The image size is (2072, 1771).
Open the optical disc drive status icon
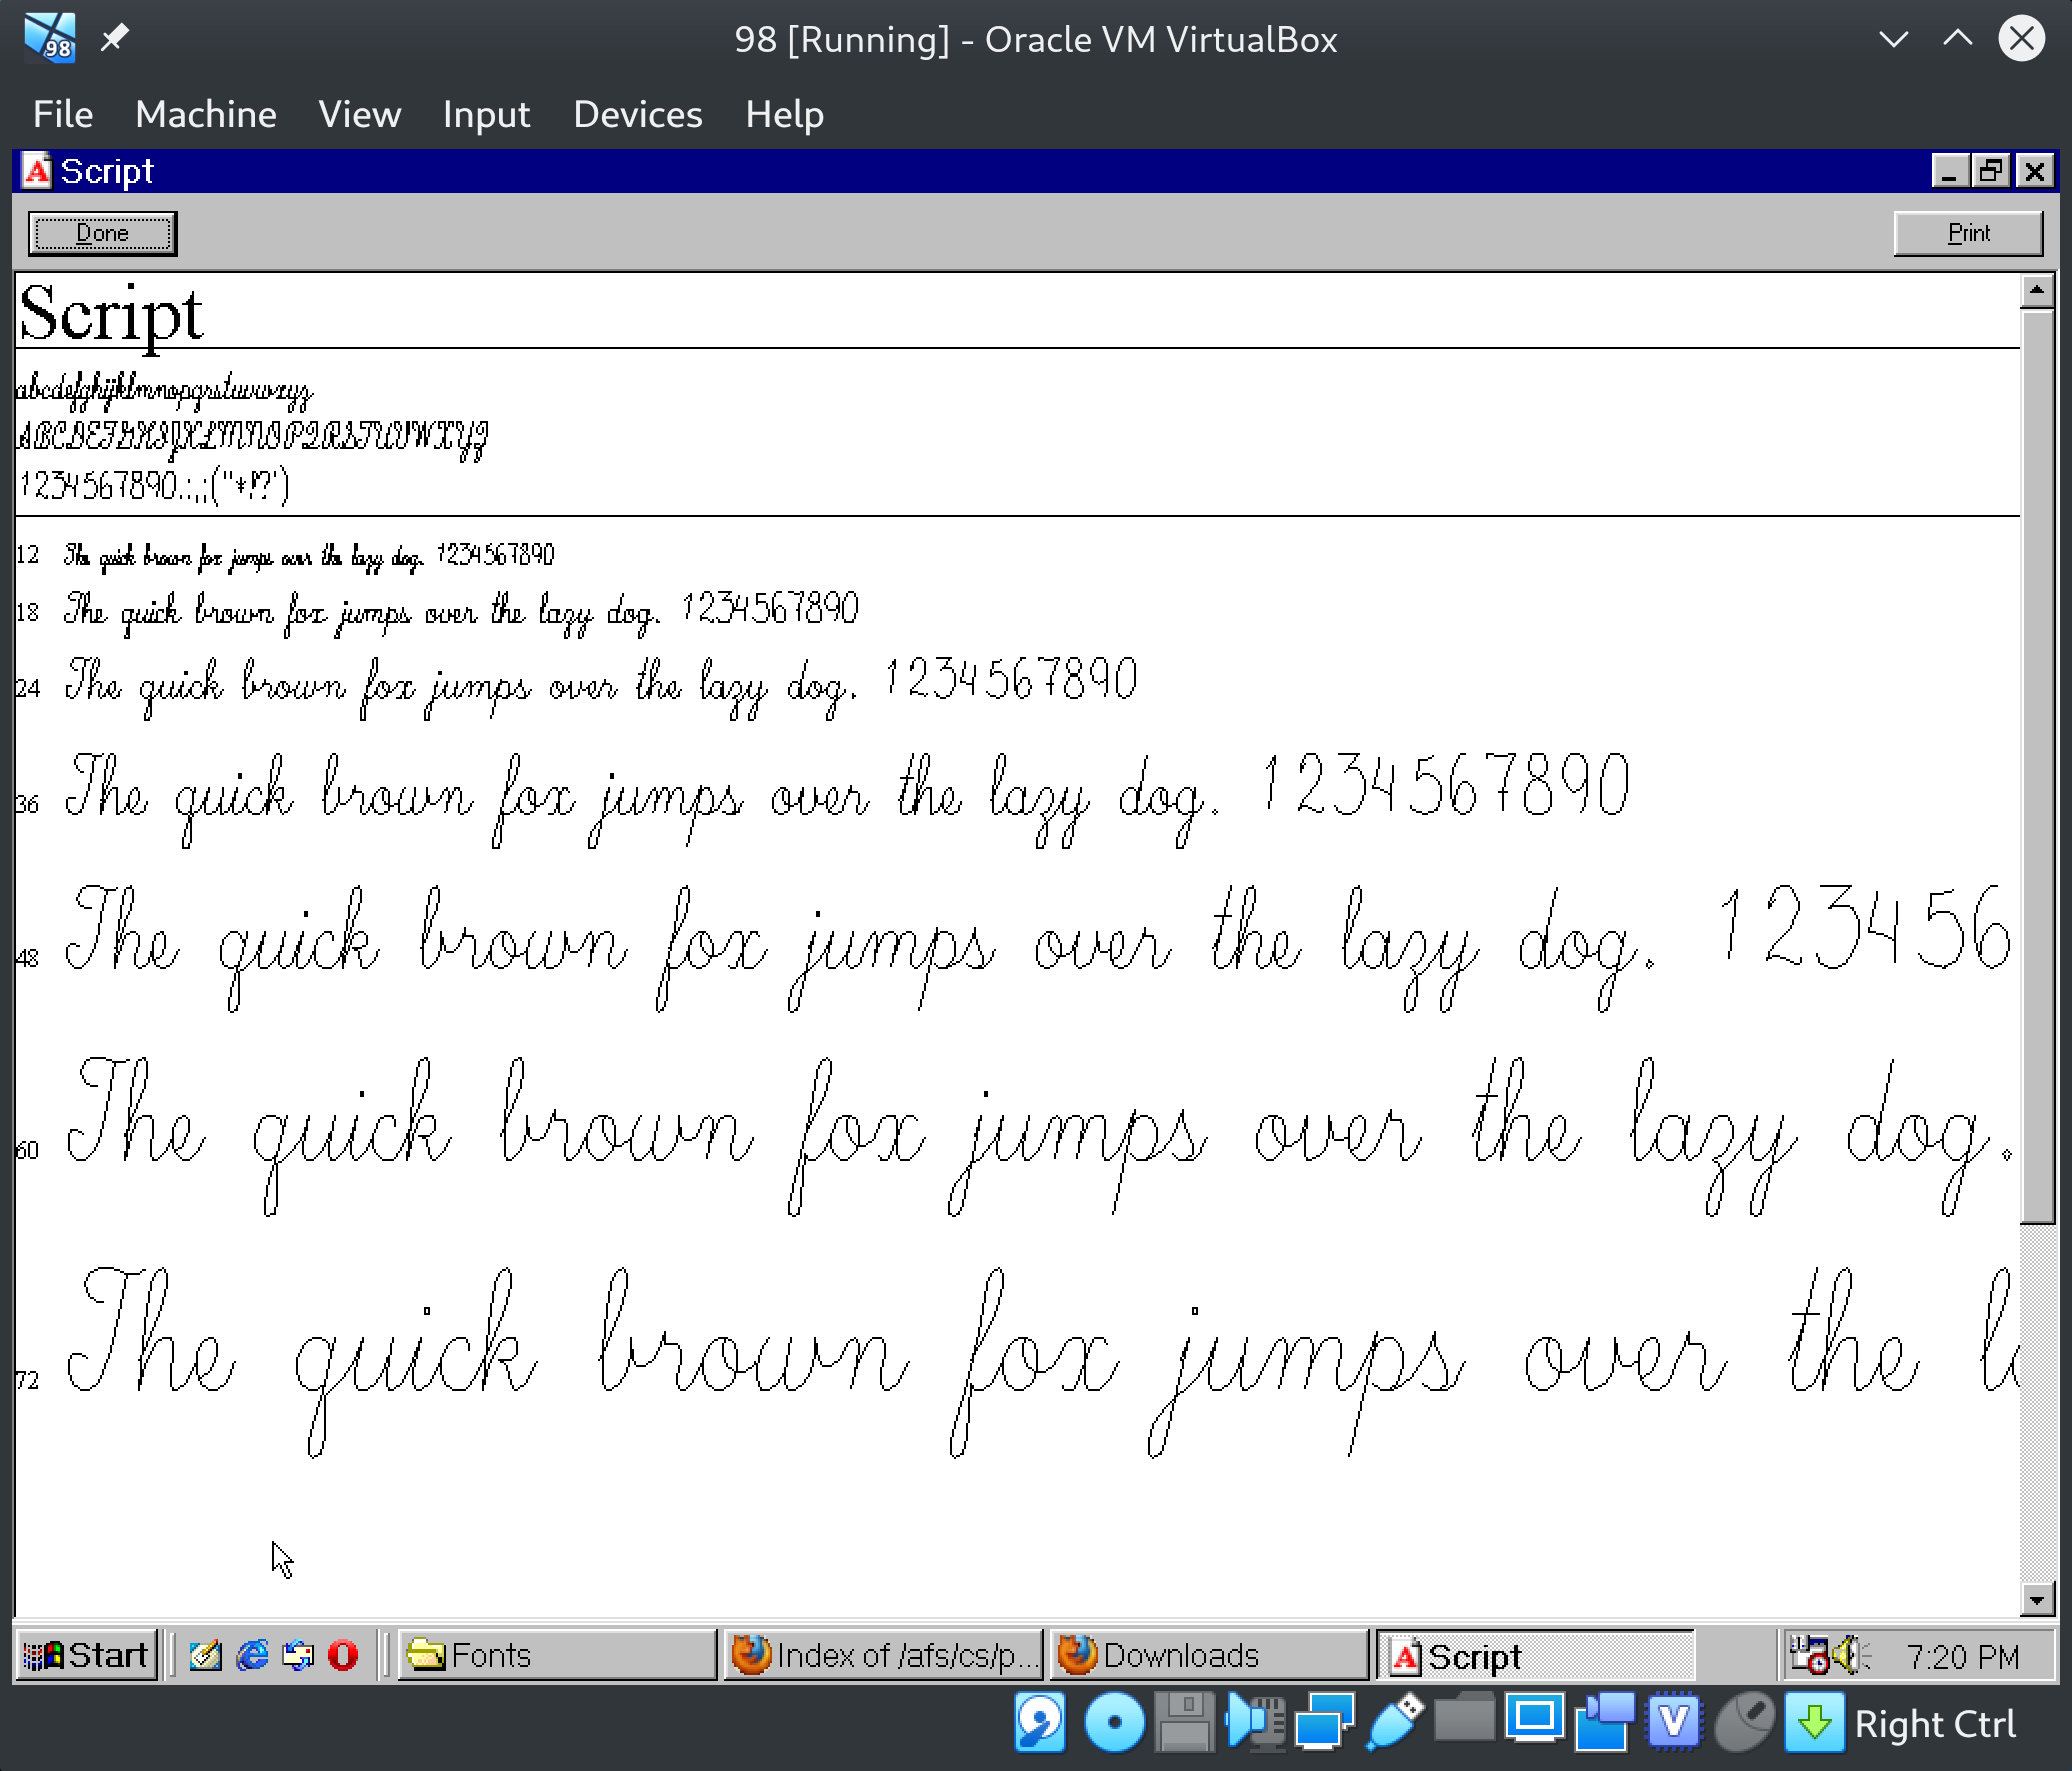[1114, 1723]
